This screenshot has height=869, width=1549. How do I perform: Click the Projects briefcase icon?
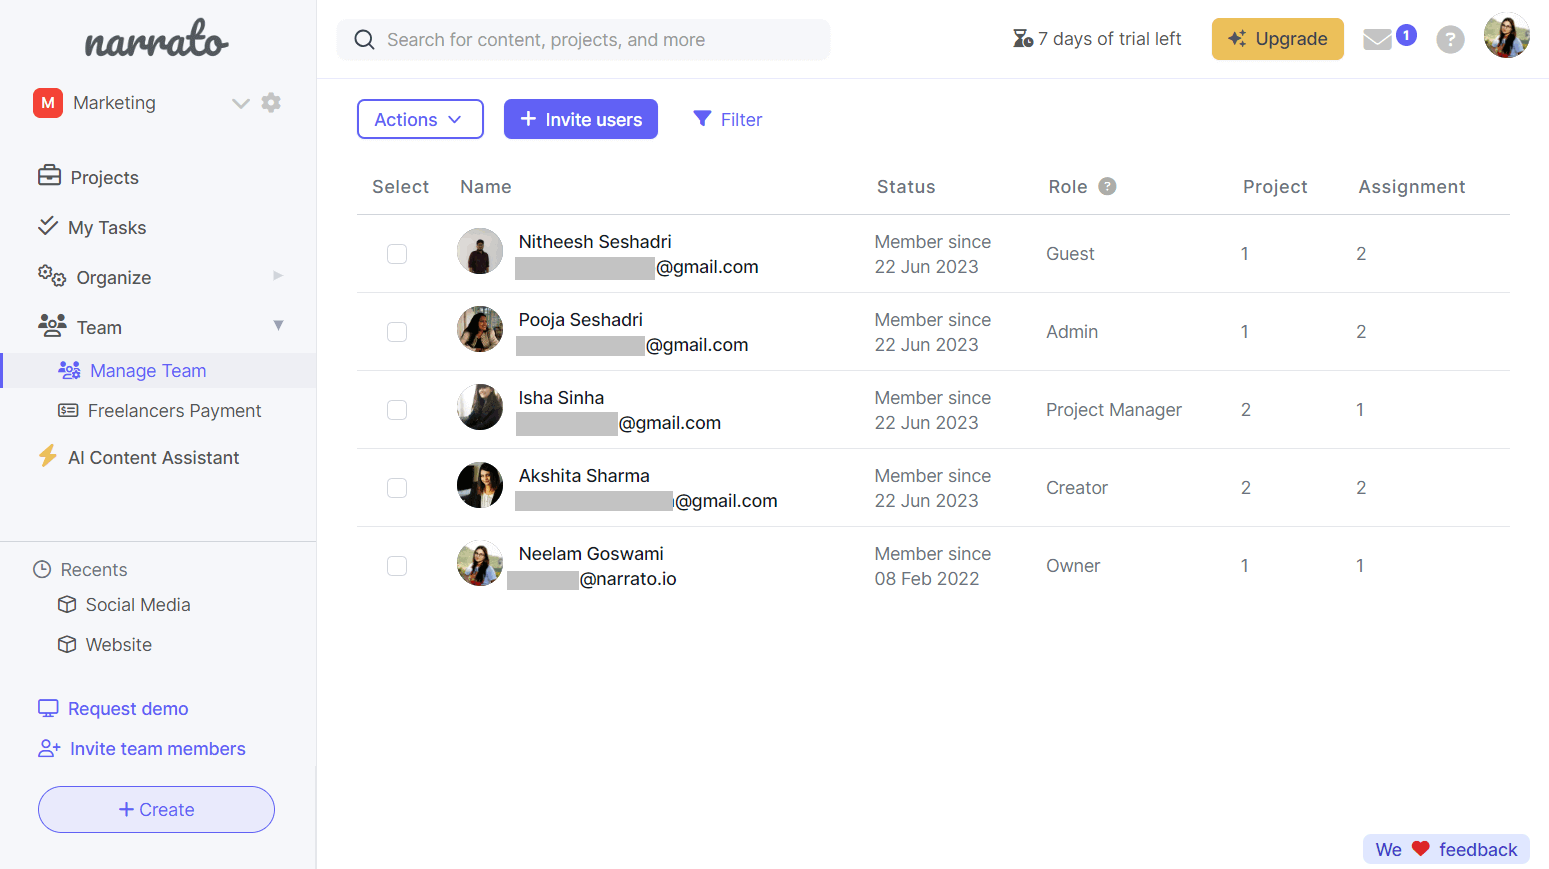pyautogui.click(x=49, y=175)
